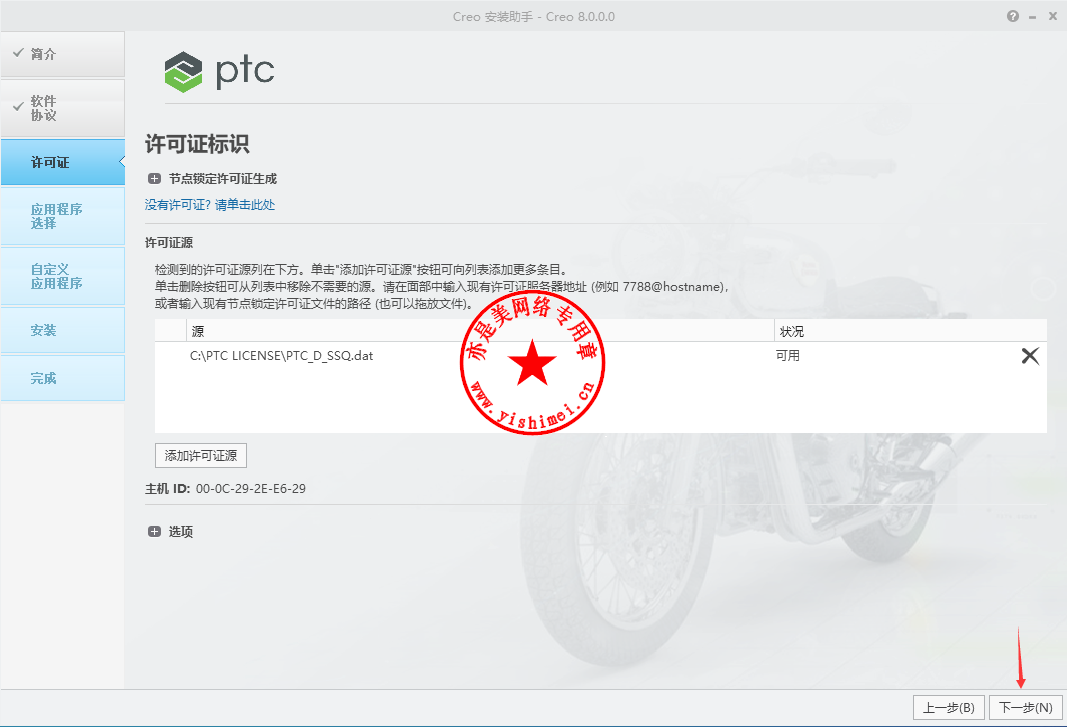The image size is (1067, 727).
Task: Click the help question mark icon
Action: [1013, 16]
